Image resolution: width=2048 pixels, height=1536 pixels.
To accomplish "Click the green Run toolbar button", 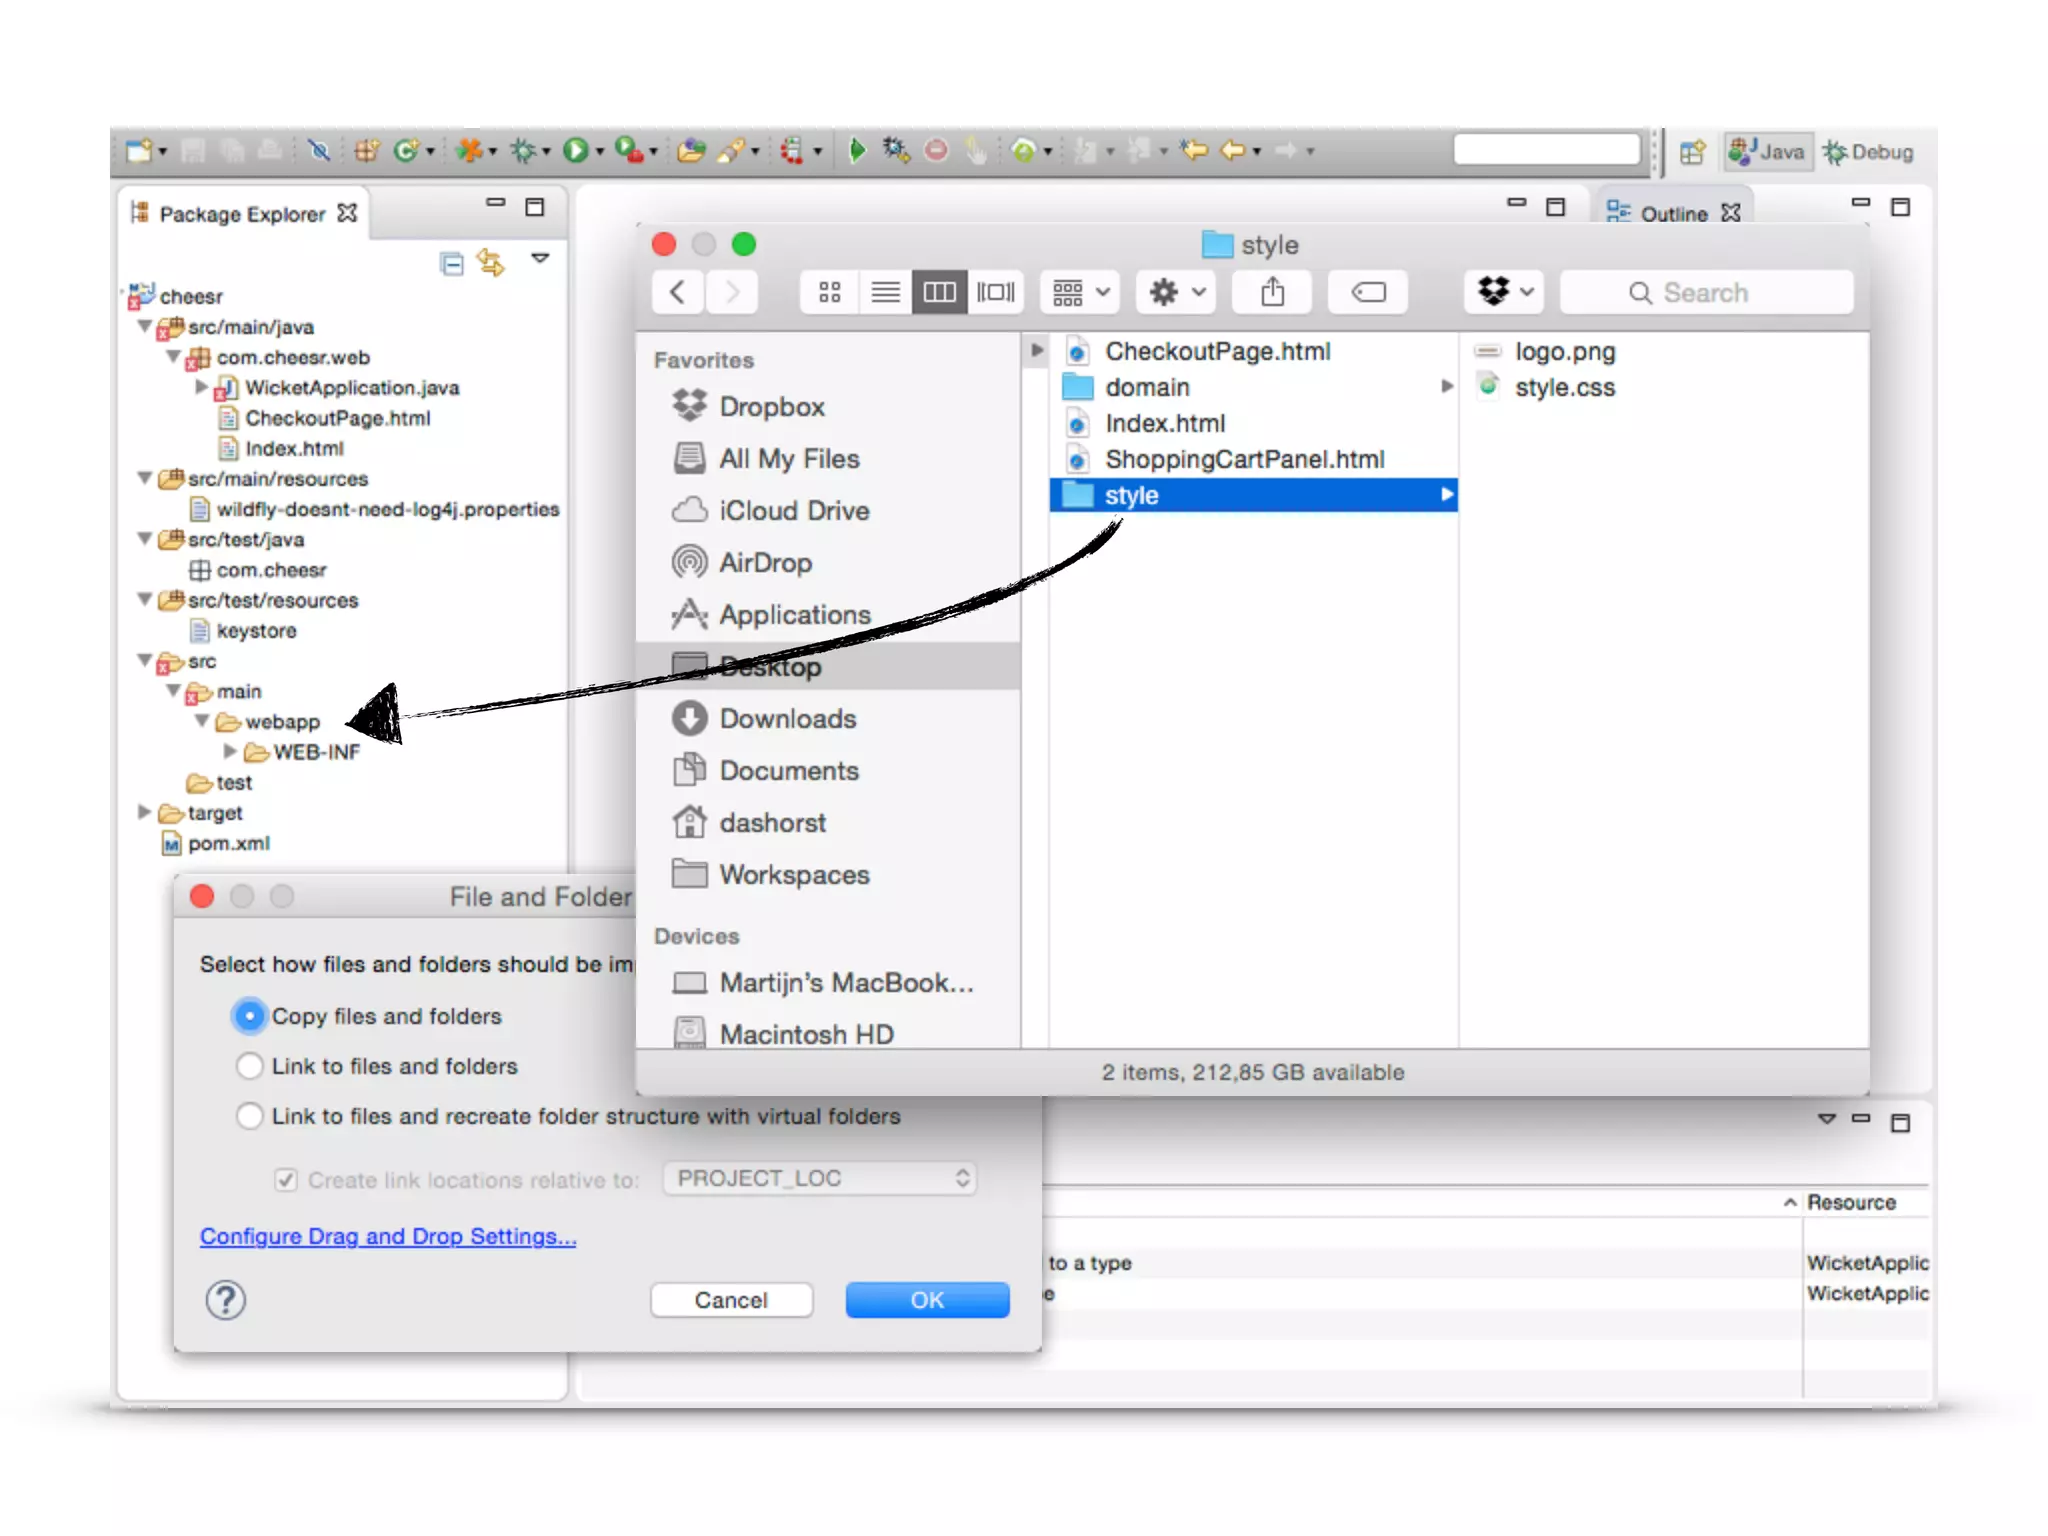I will click(x=575, y=150).
